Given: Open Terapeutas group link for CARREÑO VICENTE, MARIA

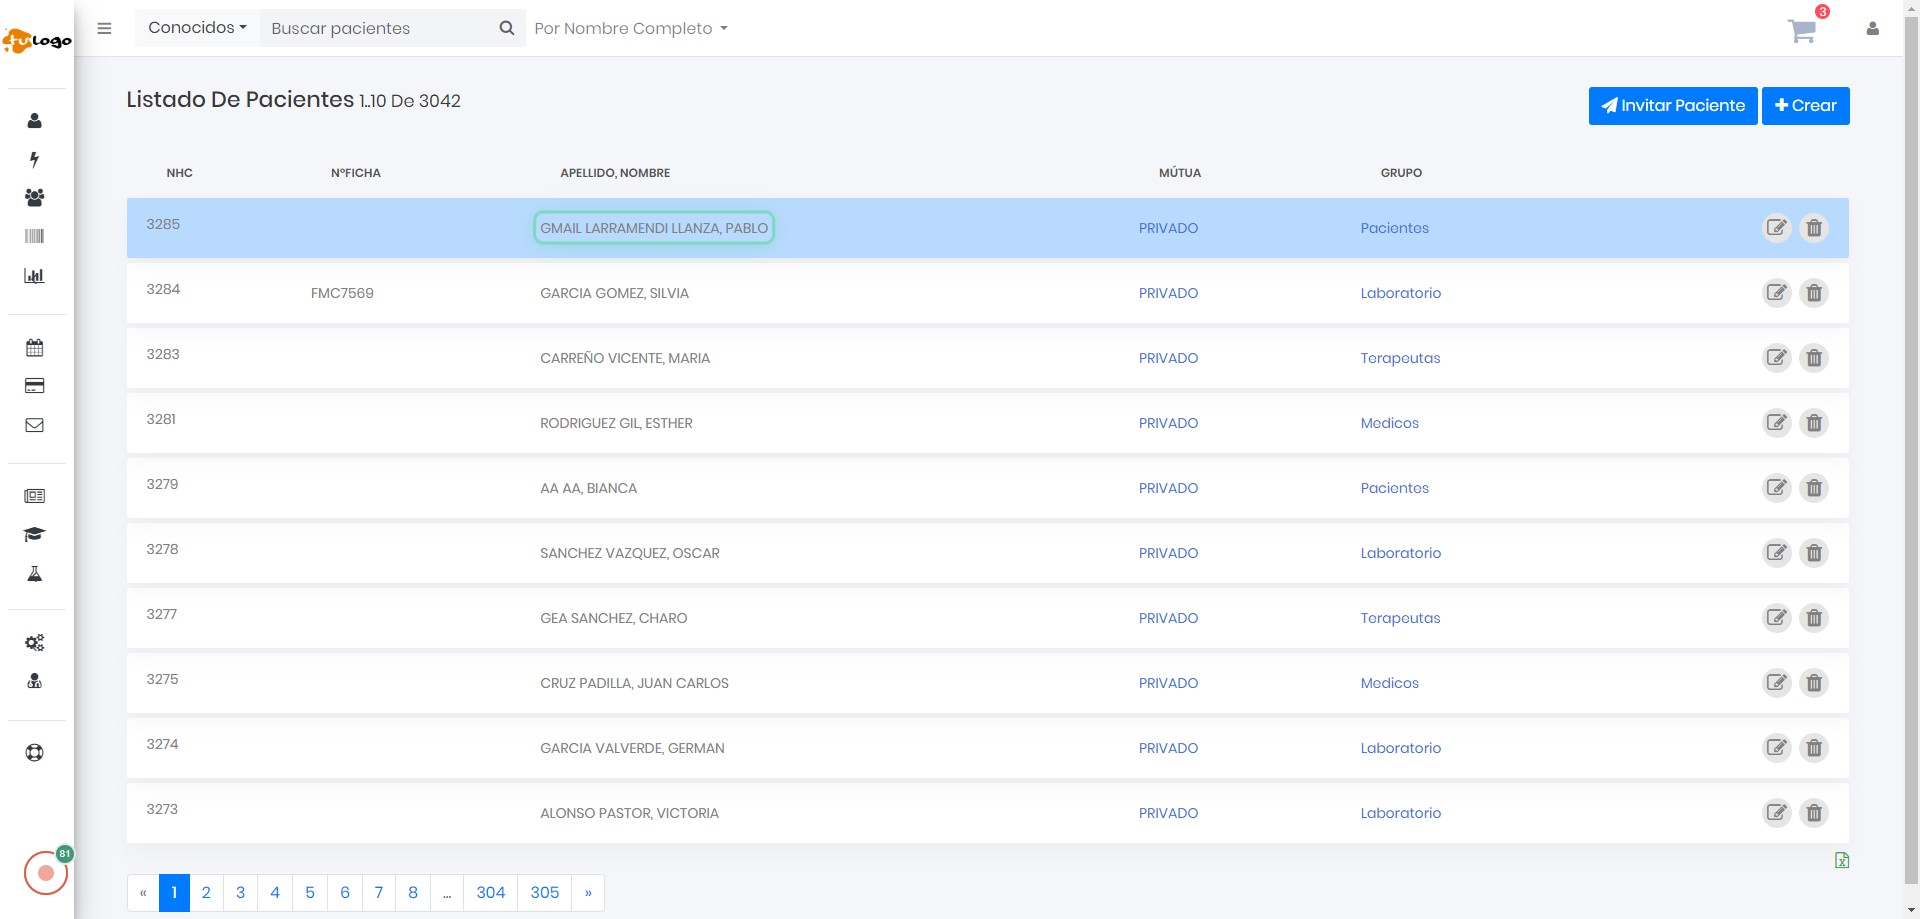Looking at the screenshot, I should tap(1400, 358).
